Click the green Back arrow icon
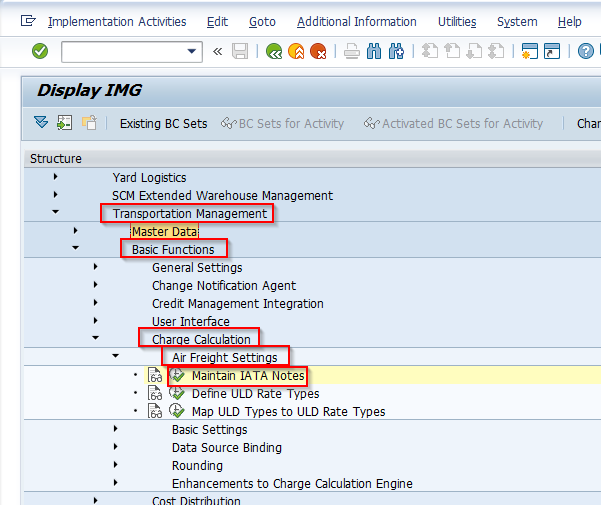 coord(274,51)
